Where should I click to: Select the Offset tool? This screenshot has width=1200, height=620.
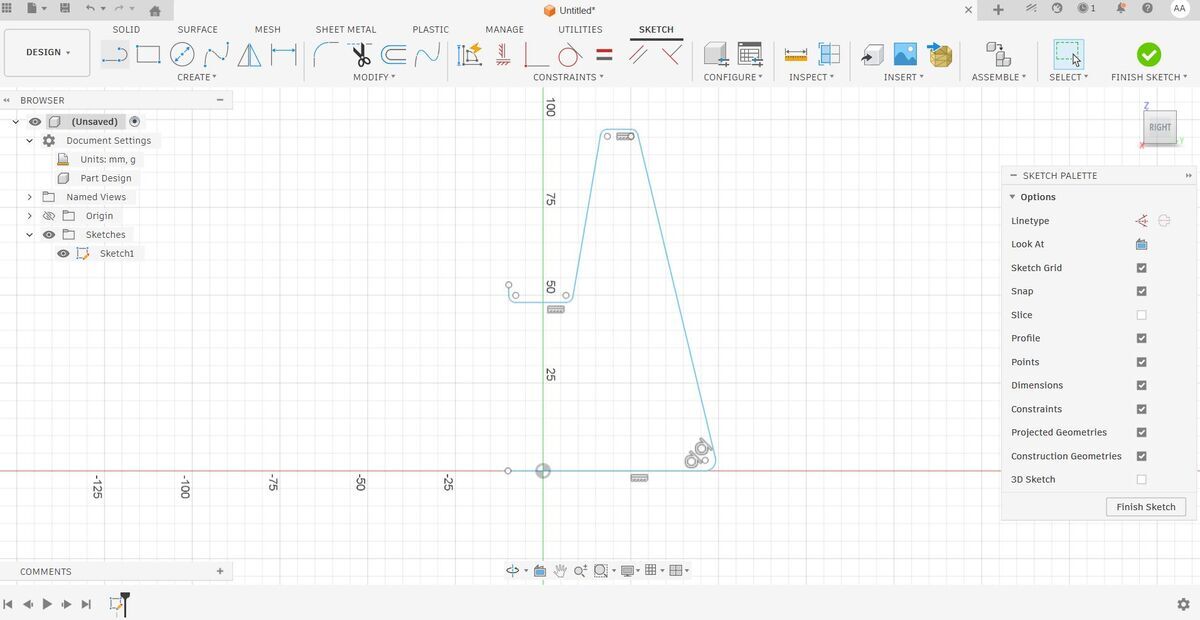394,54
